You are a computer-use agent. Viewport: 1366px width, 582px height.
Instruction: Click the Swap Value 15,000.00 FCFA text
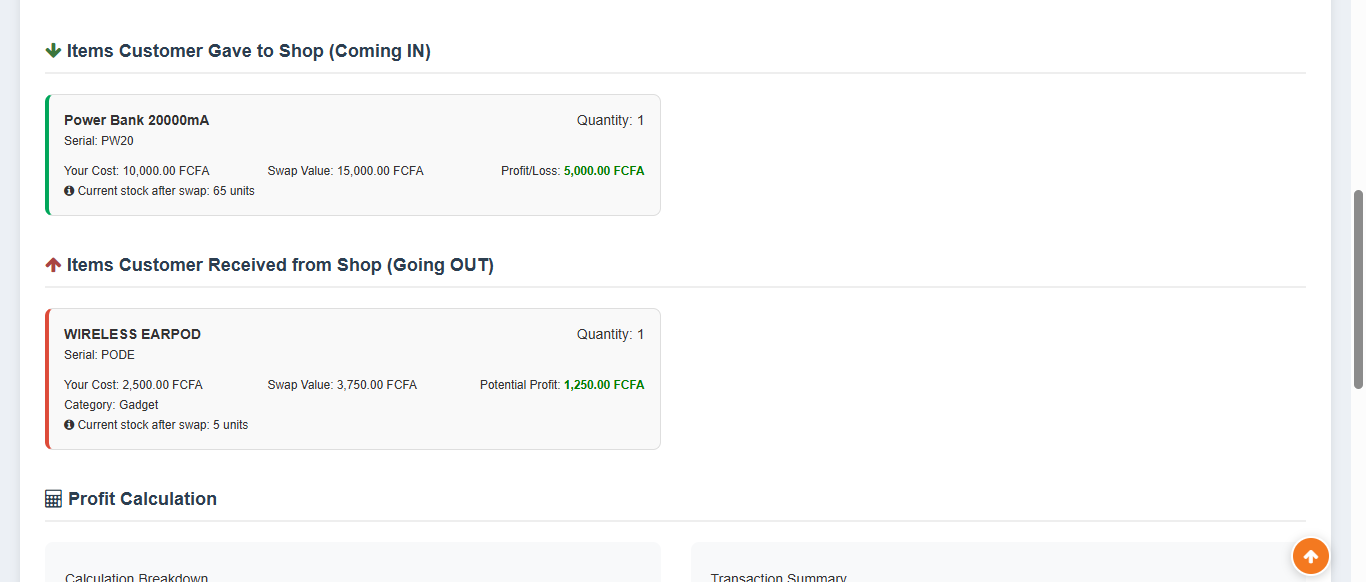(x=345, y=171)
